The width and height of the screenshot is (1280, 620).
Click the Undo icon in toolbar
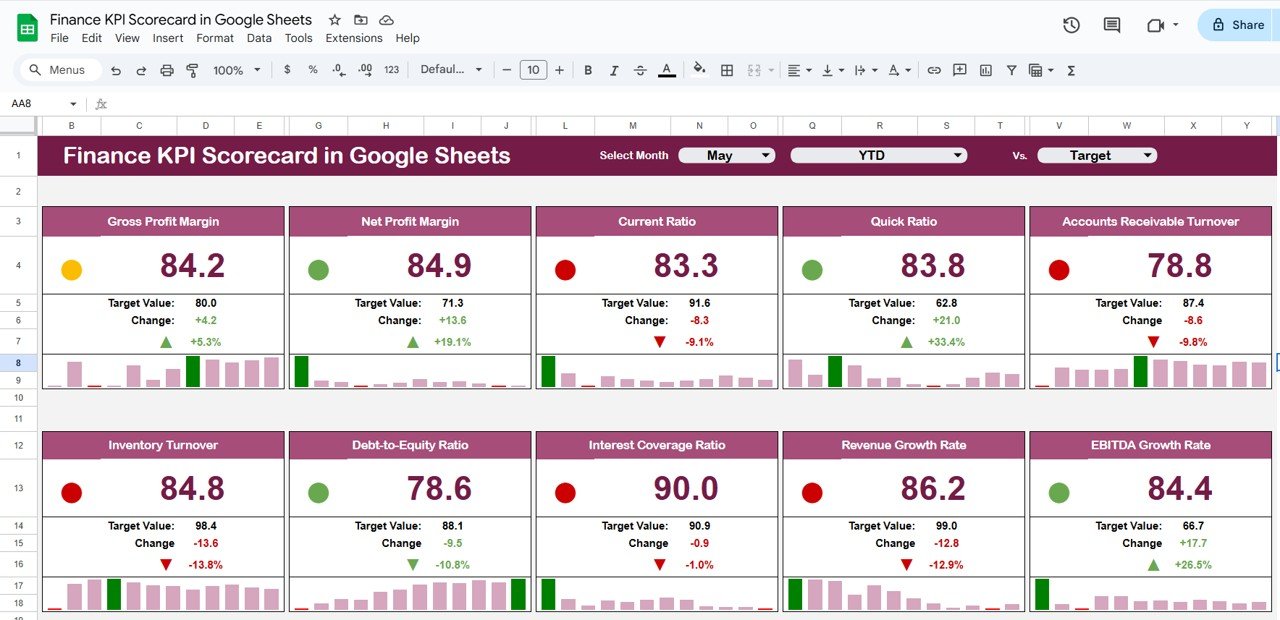(116, 70)
